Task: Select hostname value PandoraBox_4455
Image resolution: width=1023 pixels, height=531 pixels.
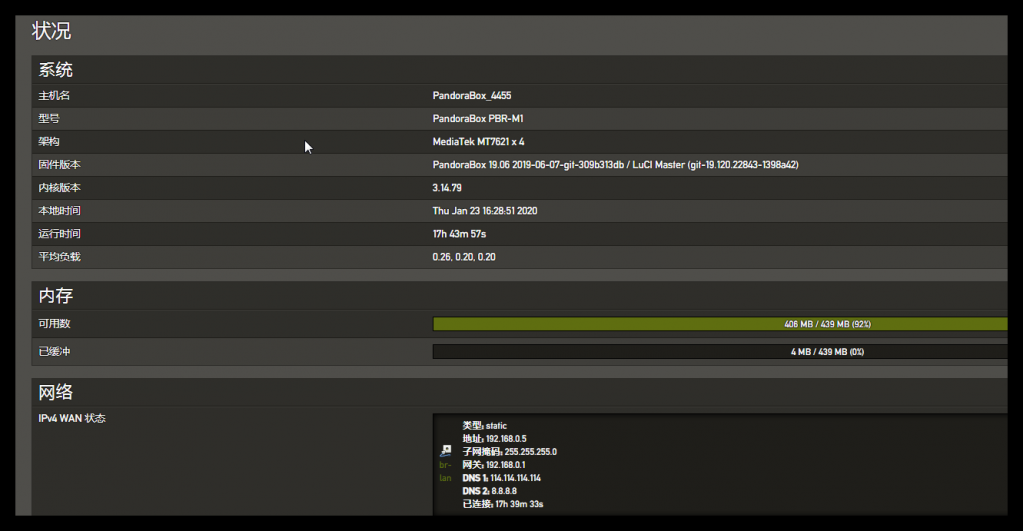Action: [x=472, y=95]
